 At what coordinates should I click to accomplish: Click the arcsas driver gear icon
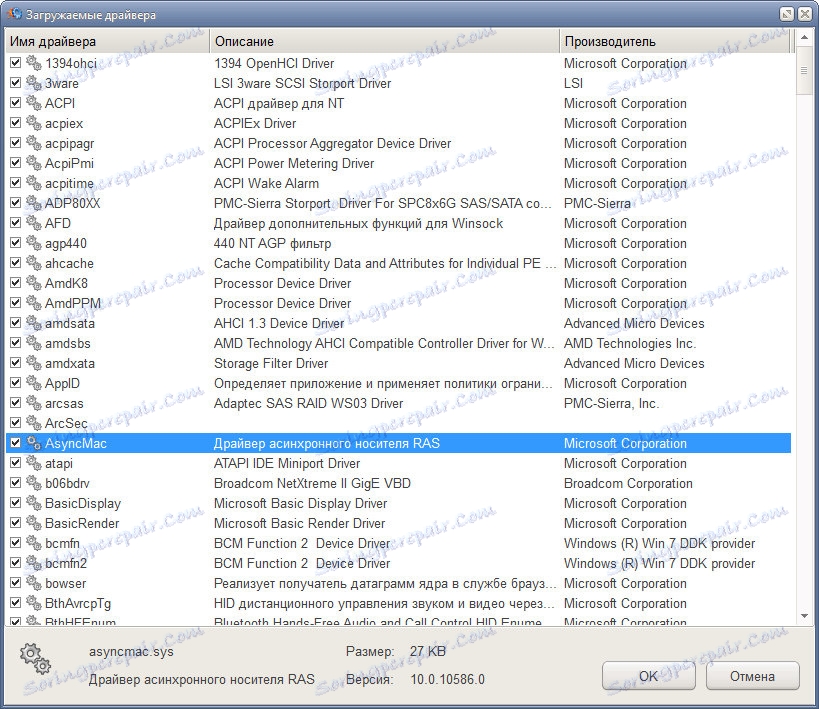point(34,403)
